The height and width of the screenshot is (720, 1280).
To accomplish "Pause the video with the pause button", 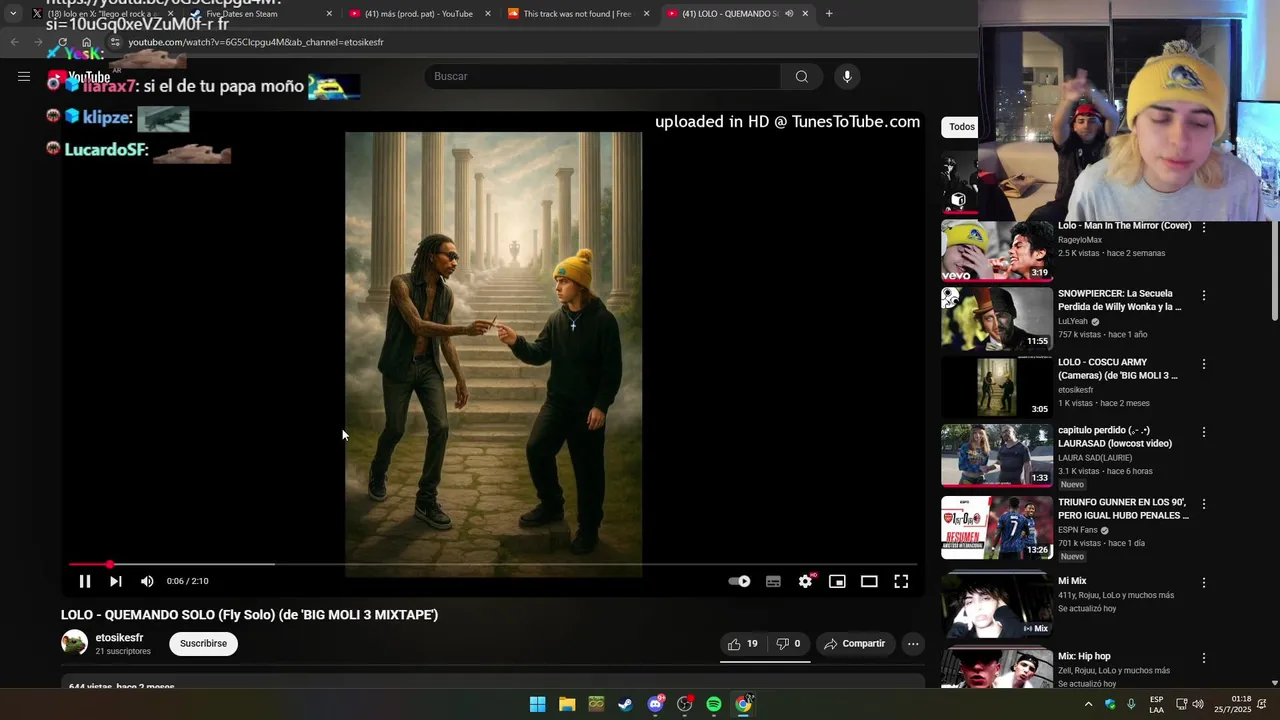I will (x=85, y=581).
